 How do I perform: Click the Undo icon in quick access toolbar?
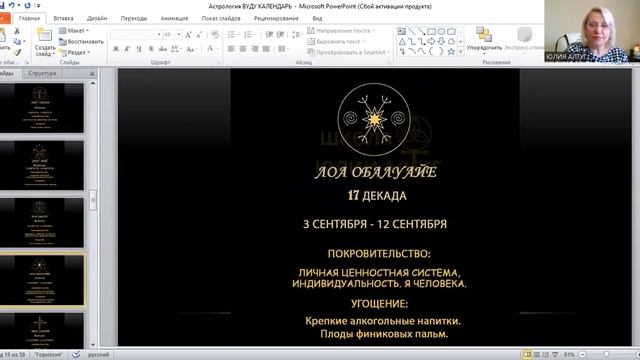pyautogui.click(x=11, y=5)
